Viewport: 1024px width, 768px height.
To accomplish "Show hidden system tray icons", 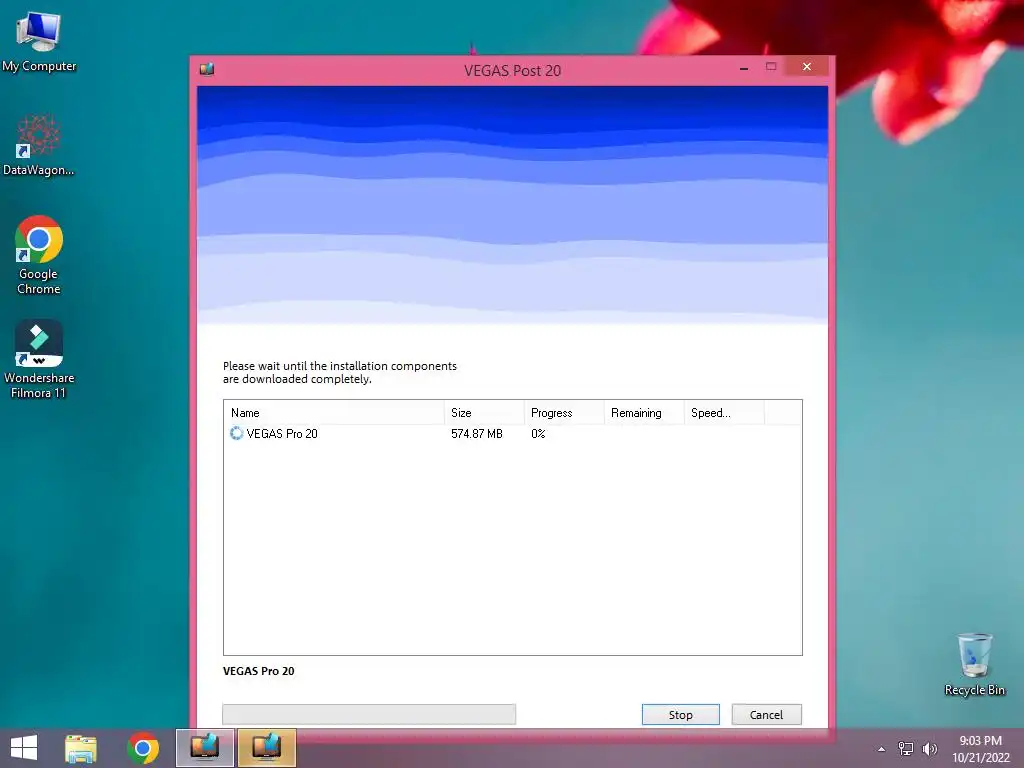I will (882, 749).
